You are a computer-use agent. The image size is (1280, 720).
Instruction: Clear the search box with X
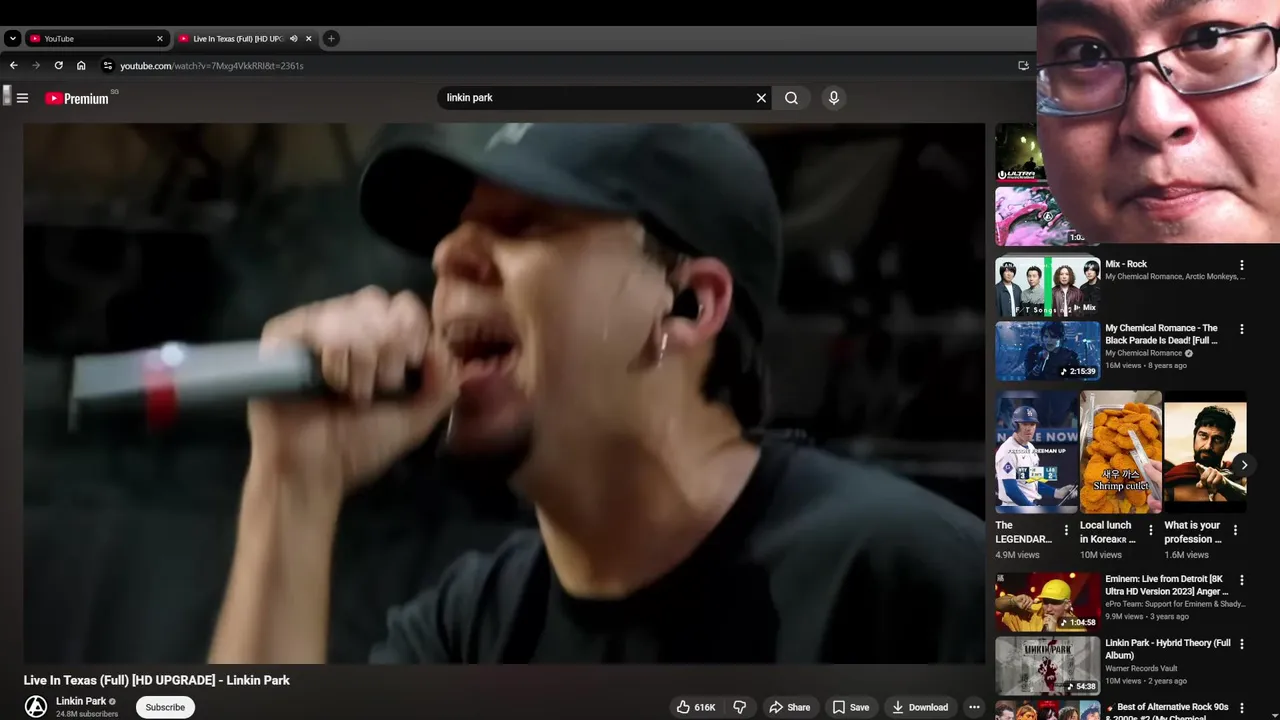(x=761, y=98)
